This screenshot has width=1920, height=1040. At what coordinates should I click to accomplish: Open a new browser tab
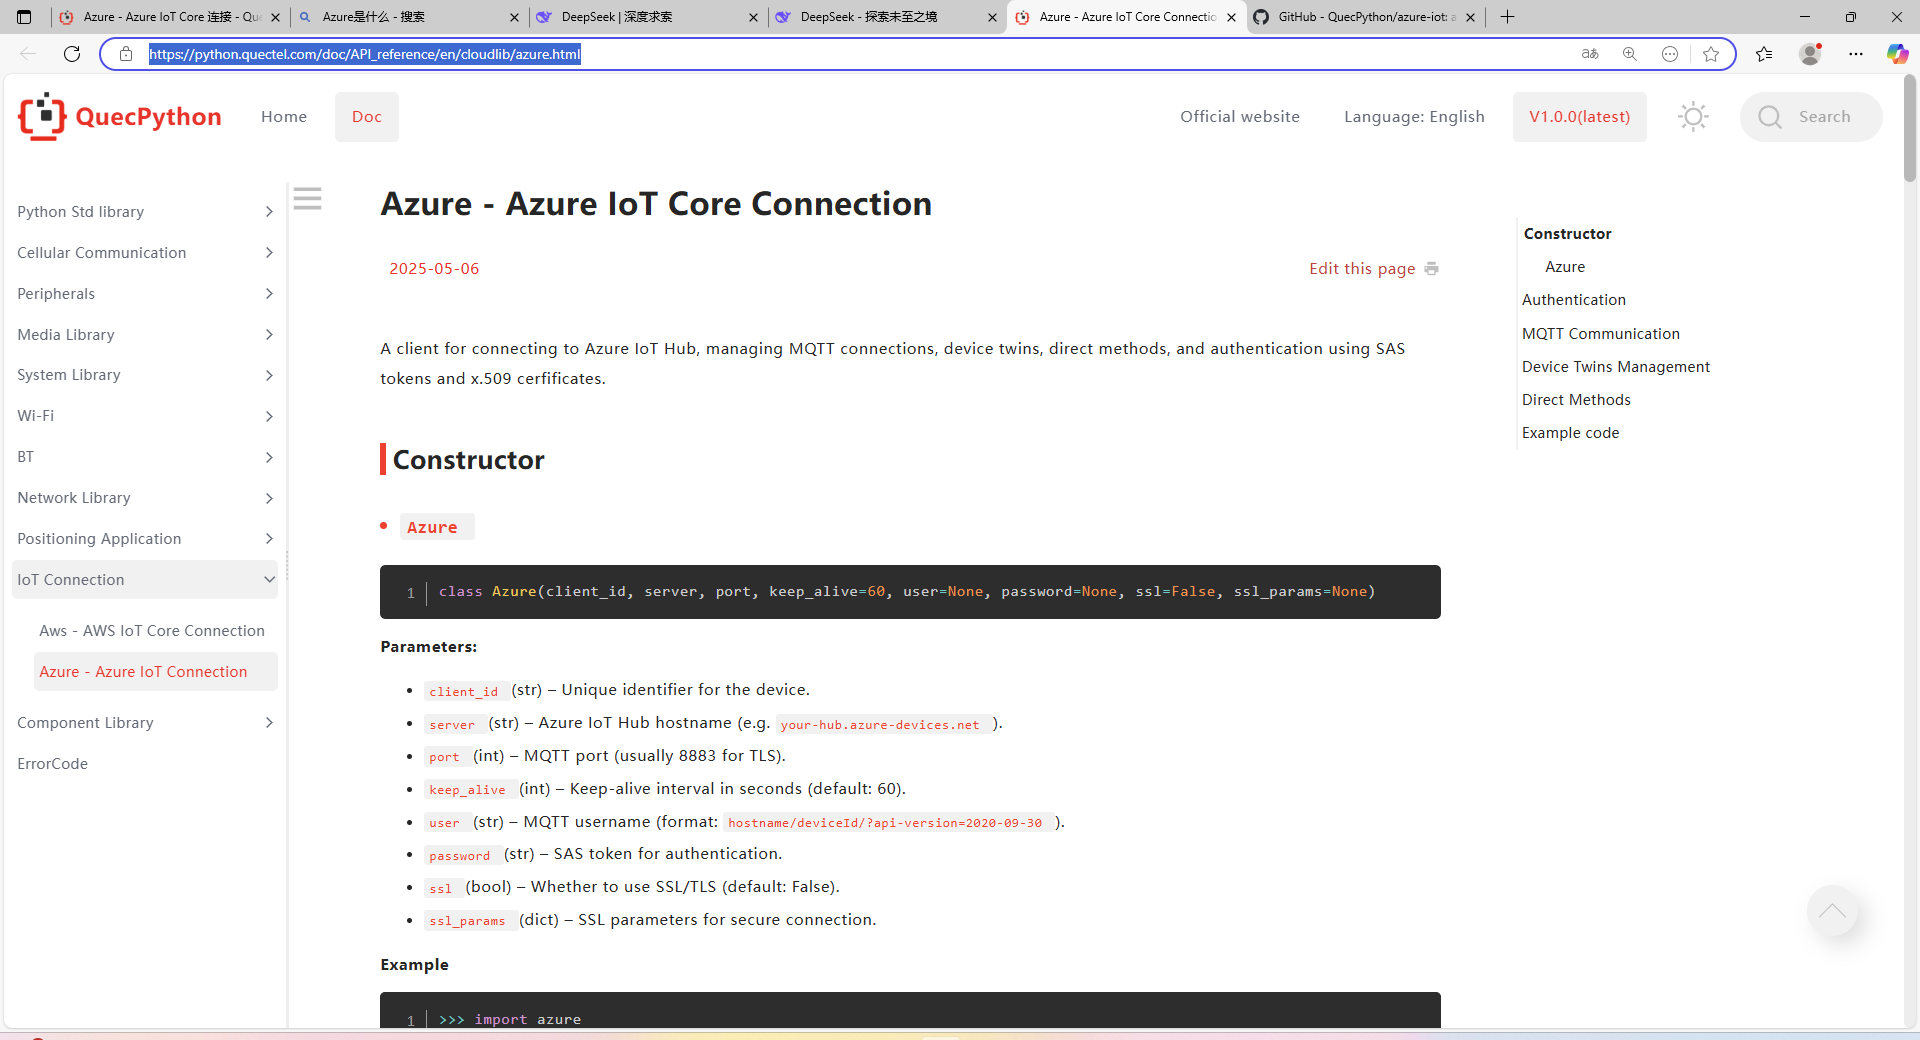[1507, 17]
